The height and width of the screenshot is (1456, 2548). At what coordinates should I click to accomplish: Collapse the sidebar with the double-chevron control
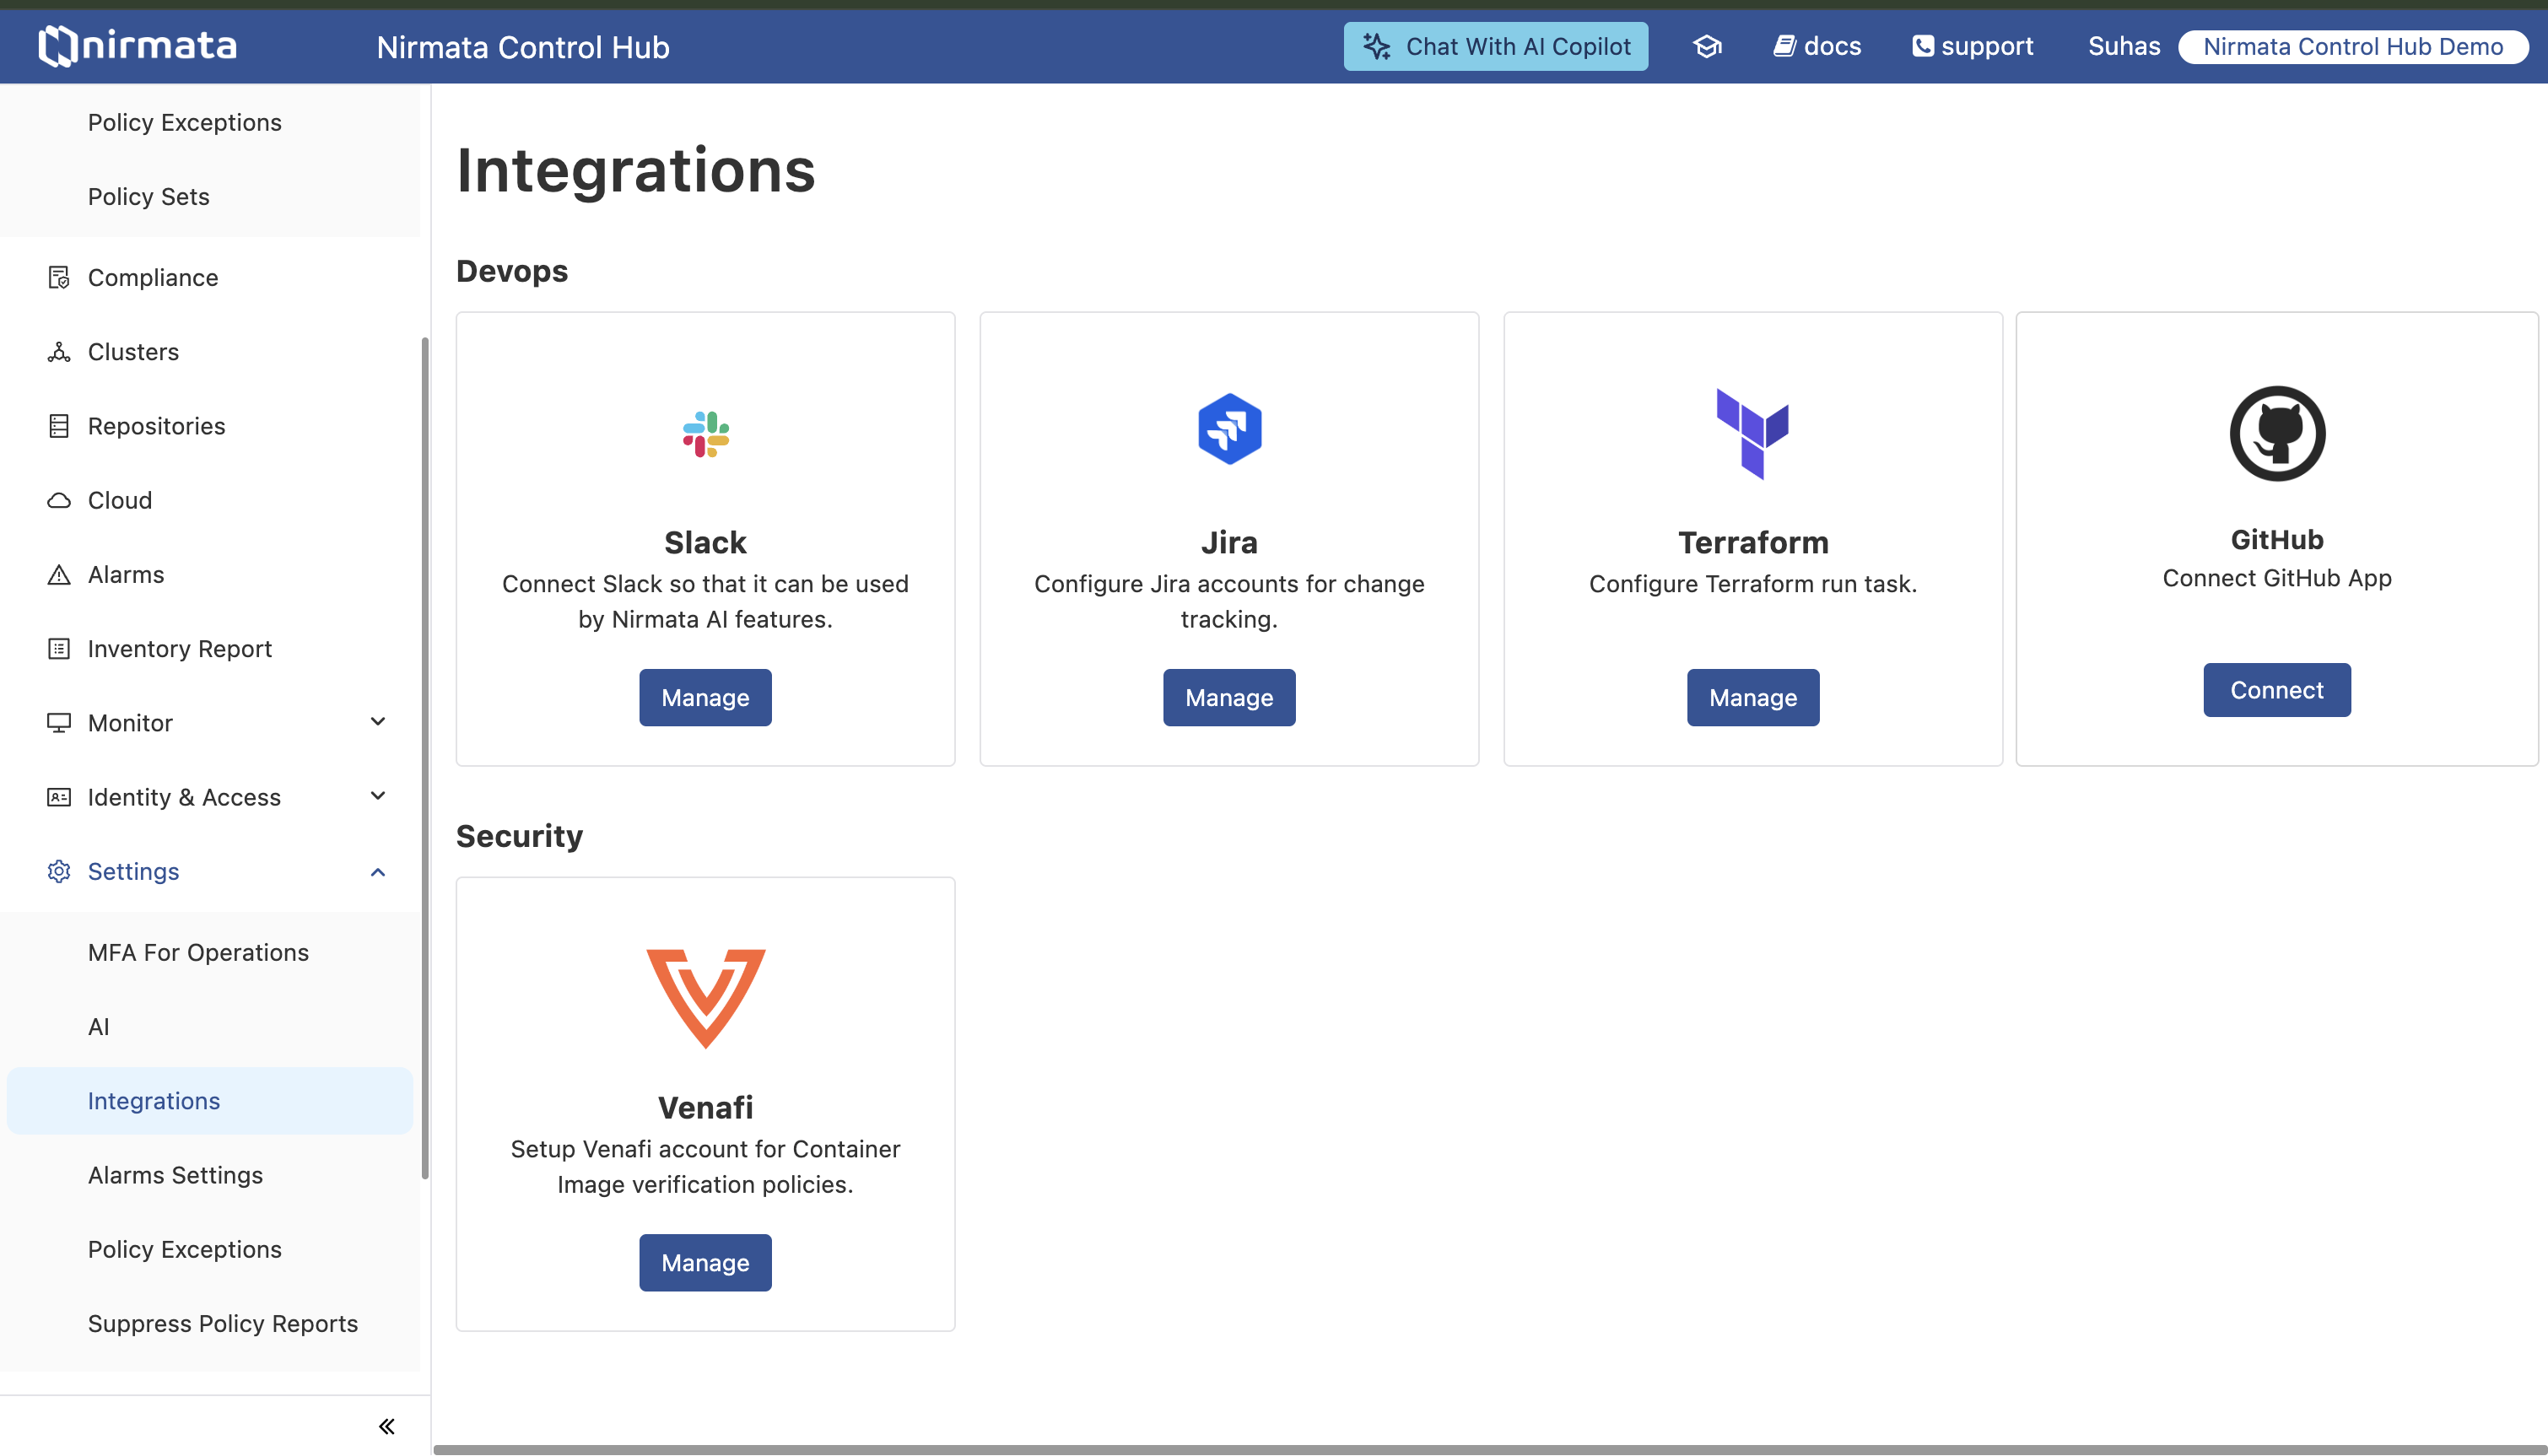tap(386, 1426)
